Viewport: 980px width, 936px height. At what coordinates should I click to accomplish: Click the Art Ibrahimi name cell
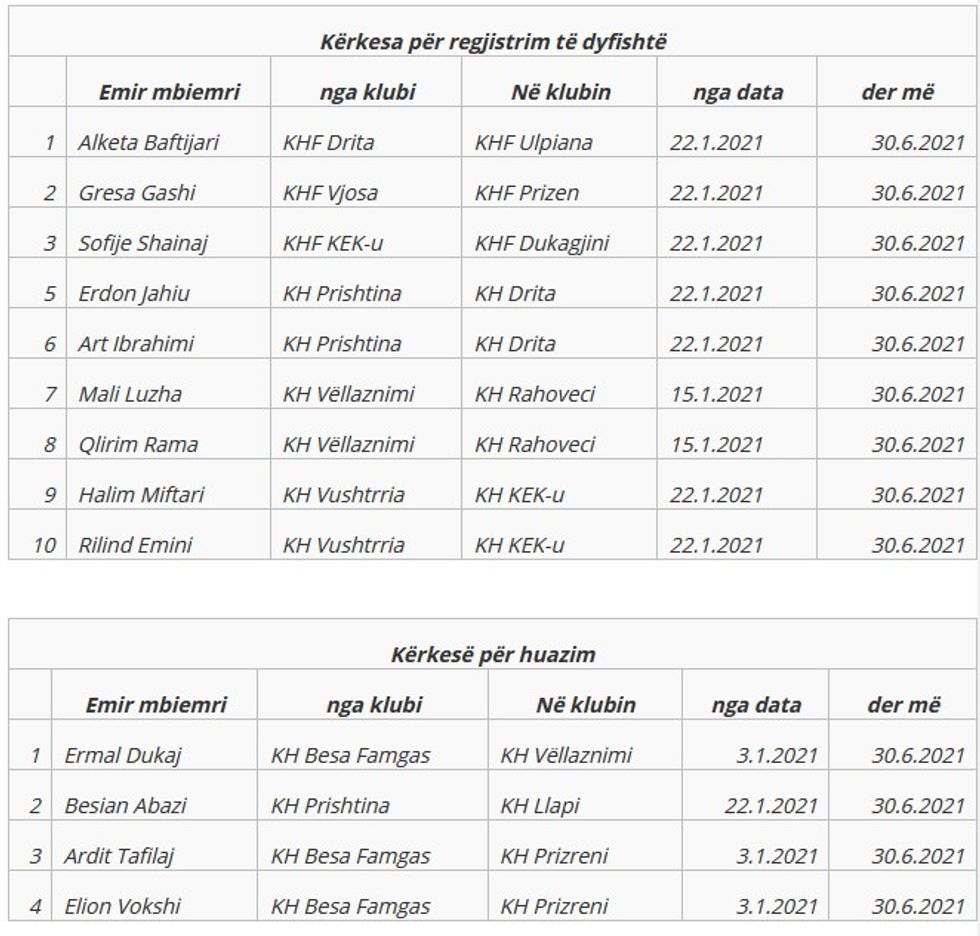coord(136,343)
